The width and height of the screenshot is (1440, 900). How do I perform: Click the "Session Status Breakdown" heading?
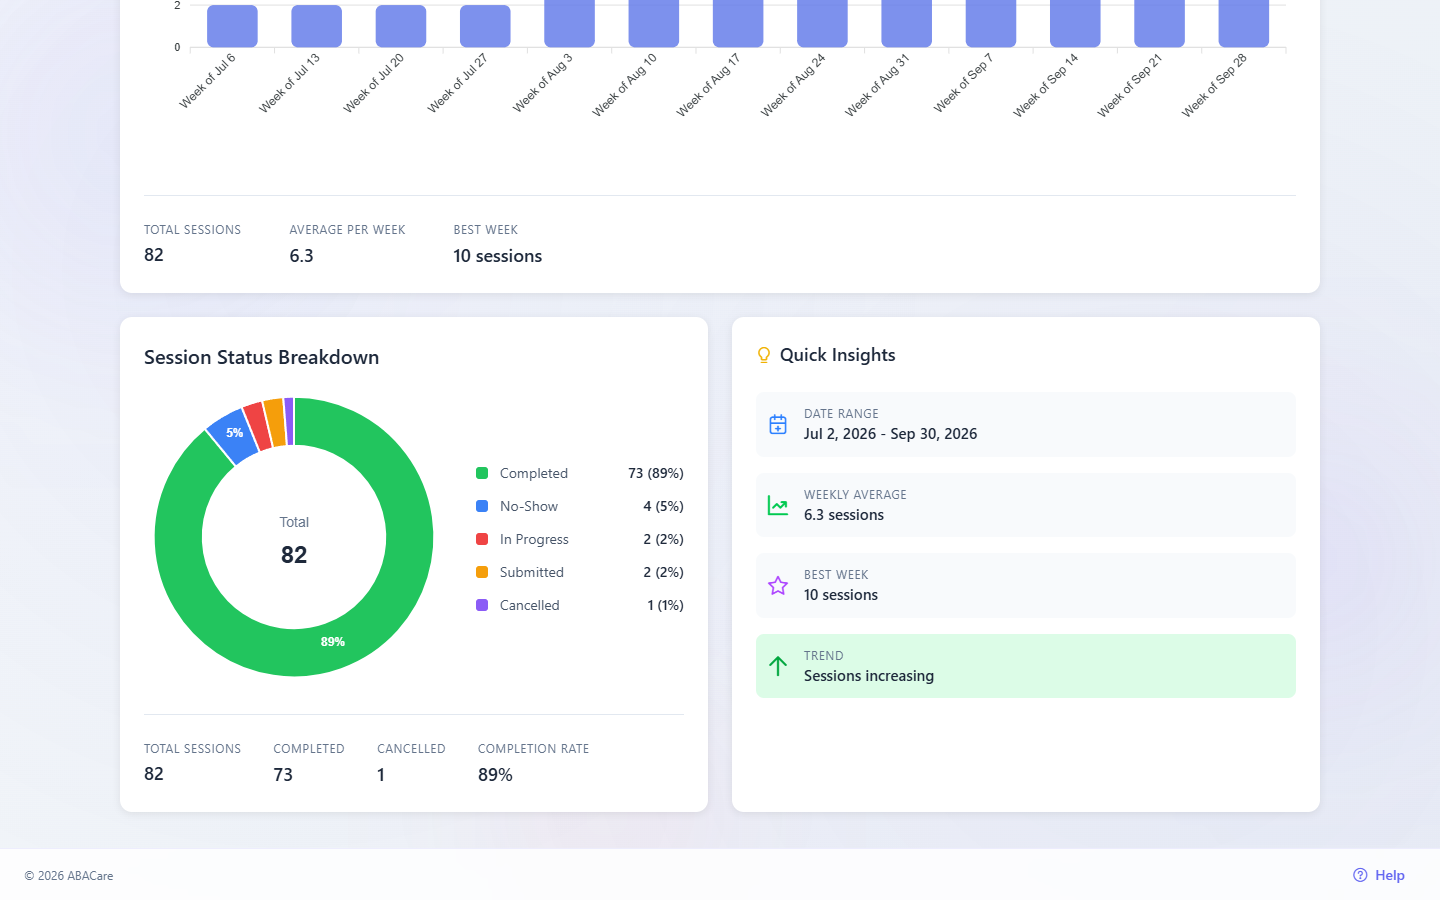click(262, 357)
